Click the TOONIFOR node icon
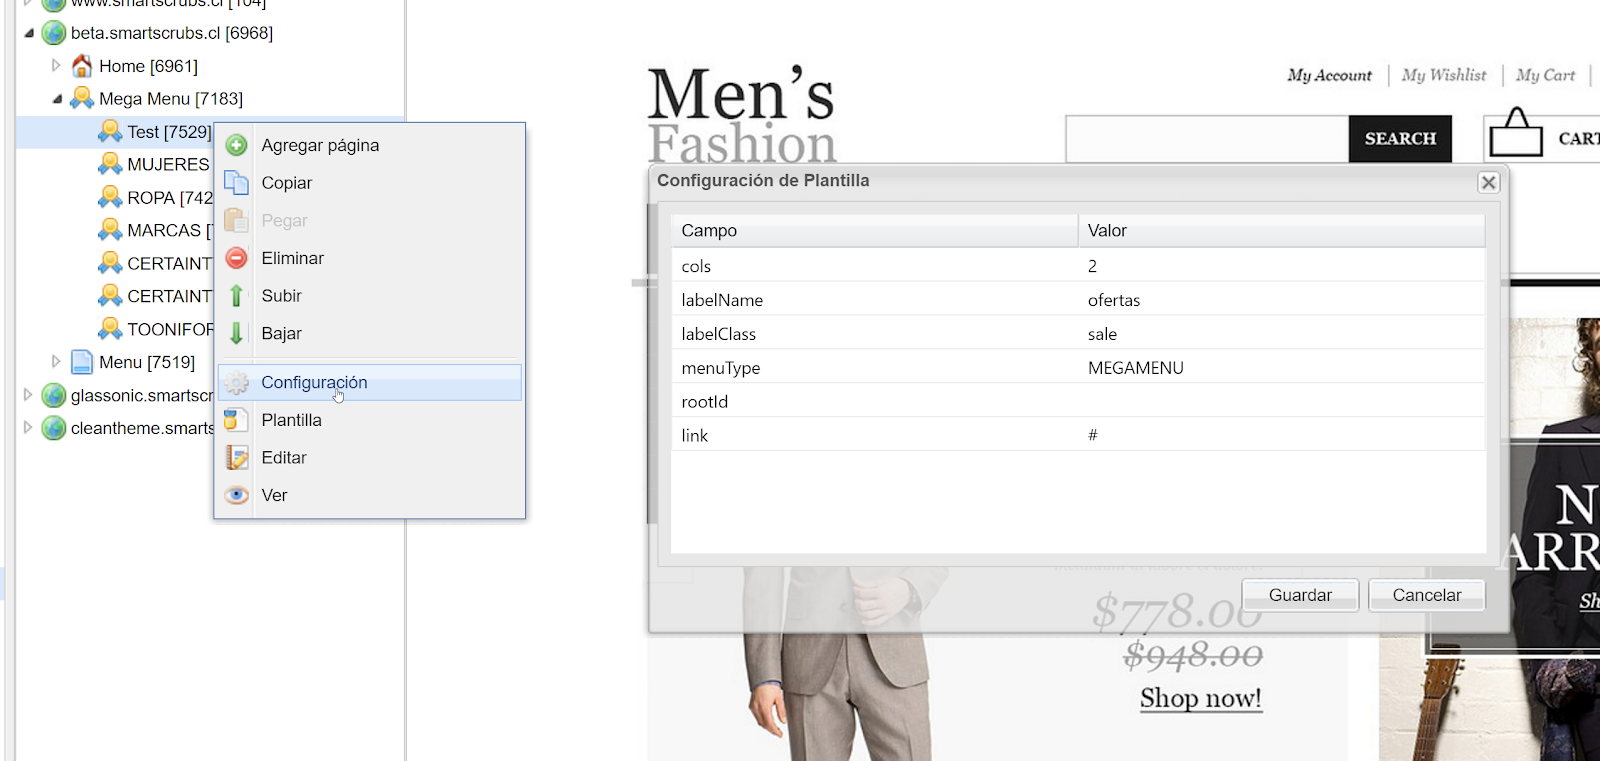The width and height of the screenshot is (1600, 761). point(110,329)
